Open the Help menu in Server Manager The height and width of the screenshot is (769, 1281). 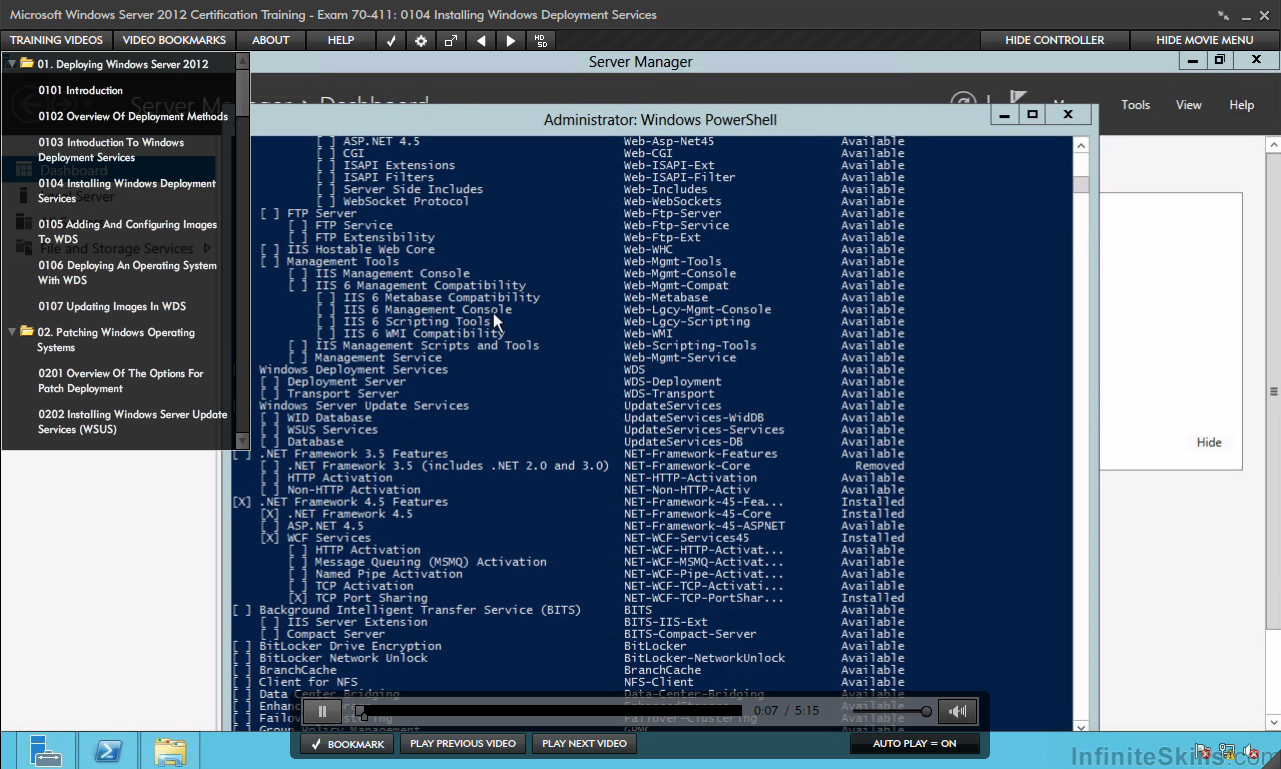1242,105
